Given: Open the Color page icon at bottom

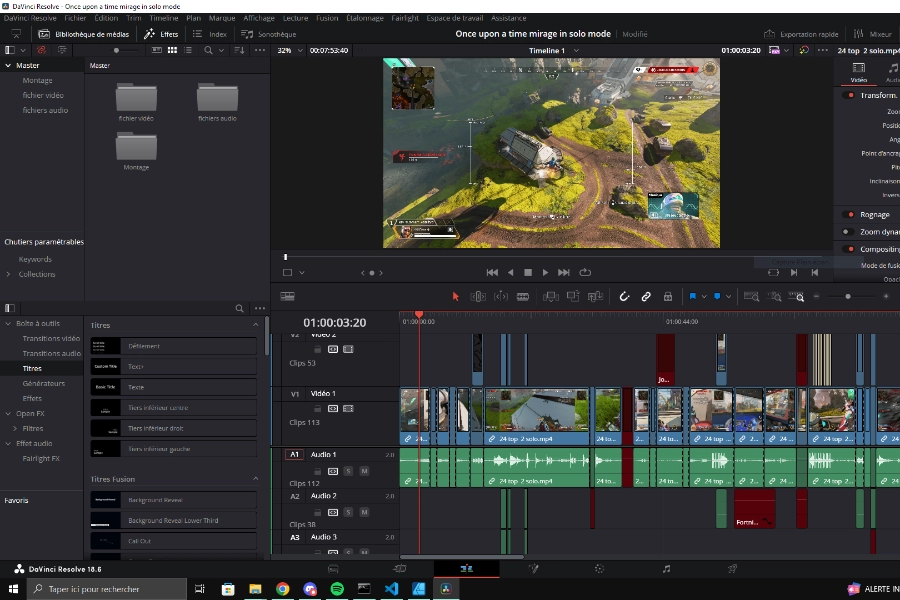Looking at the screenshot, I should [x=599, y=569].
